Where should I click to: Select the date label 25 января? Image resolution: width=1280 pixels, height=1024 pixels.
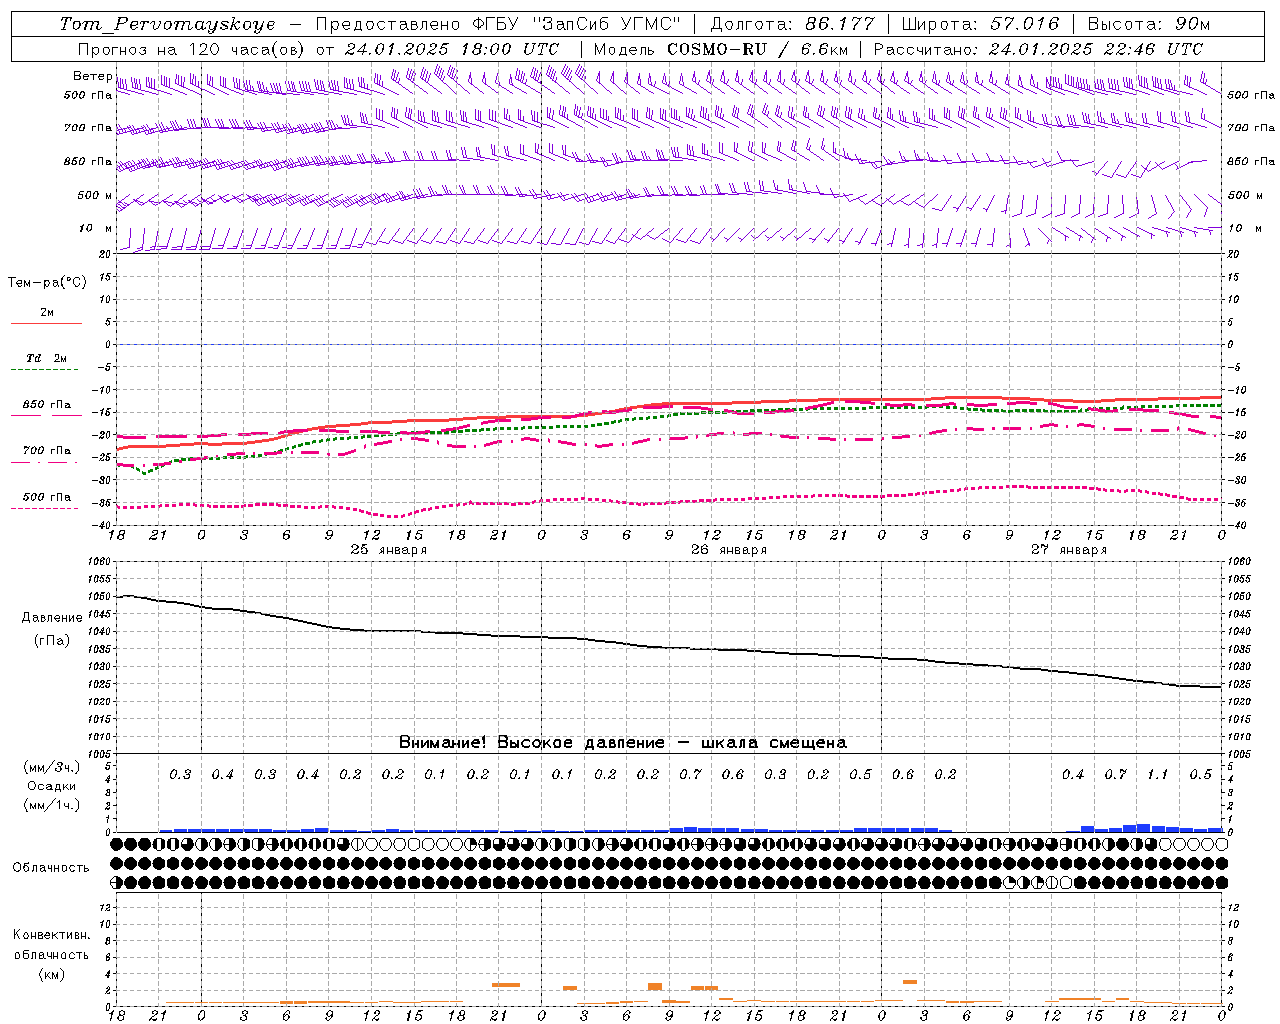pos(389,550)
